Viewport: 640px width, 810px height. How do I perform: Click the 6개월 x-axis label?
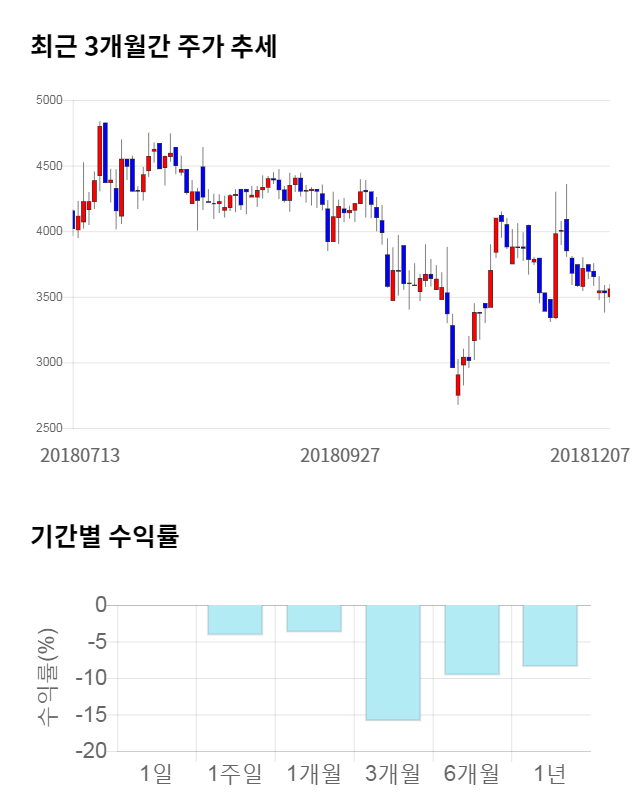471,773
